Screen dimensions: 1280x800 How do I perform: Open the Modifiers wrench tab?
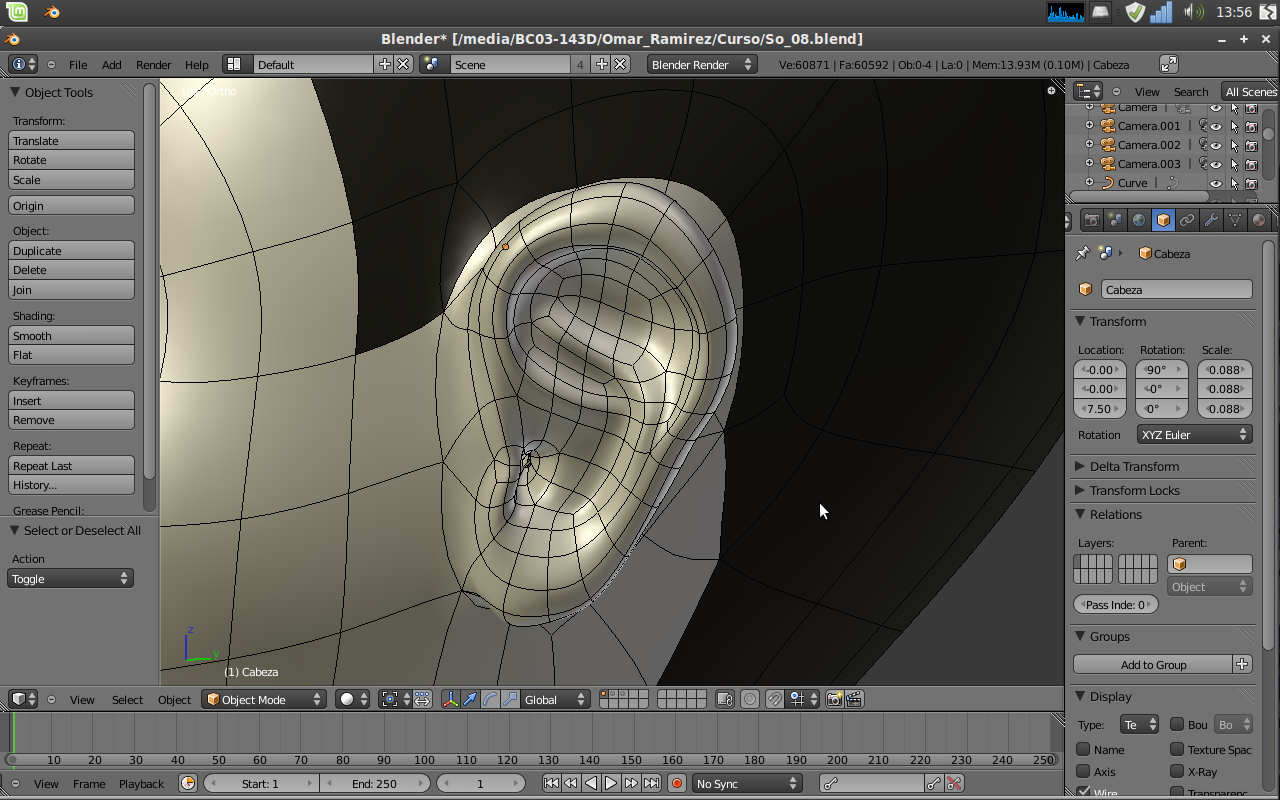pos(1211,220)
